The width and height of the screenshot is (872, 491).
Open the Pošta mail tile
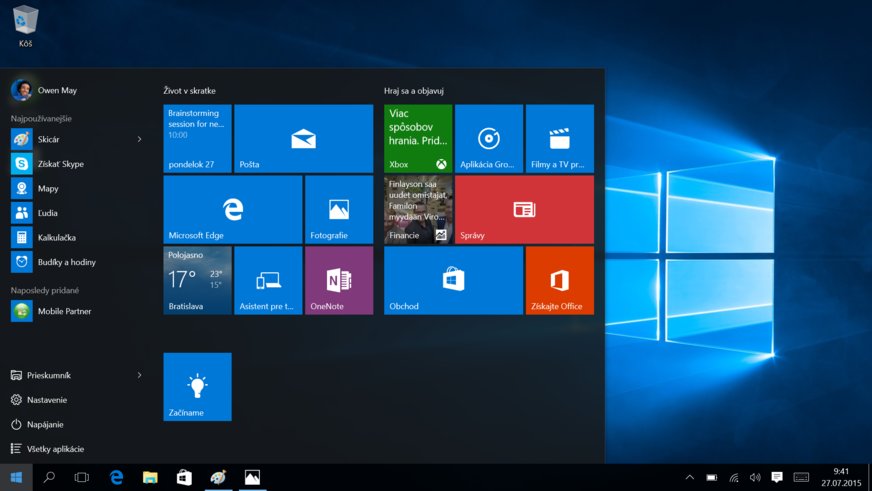click(303, 139)
